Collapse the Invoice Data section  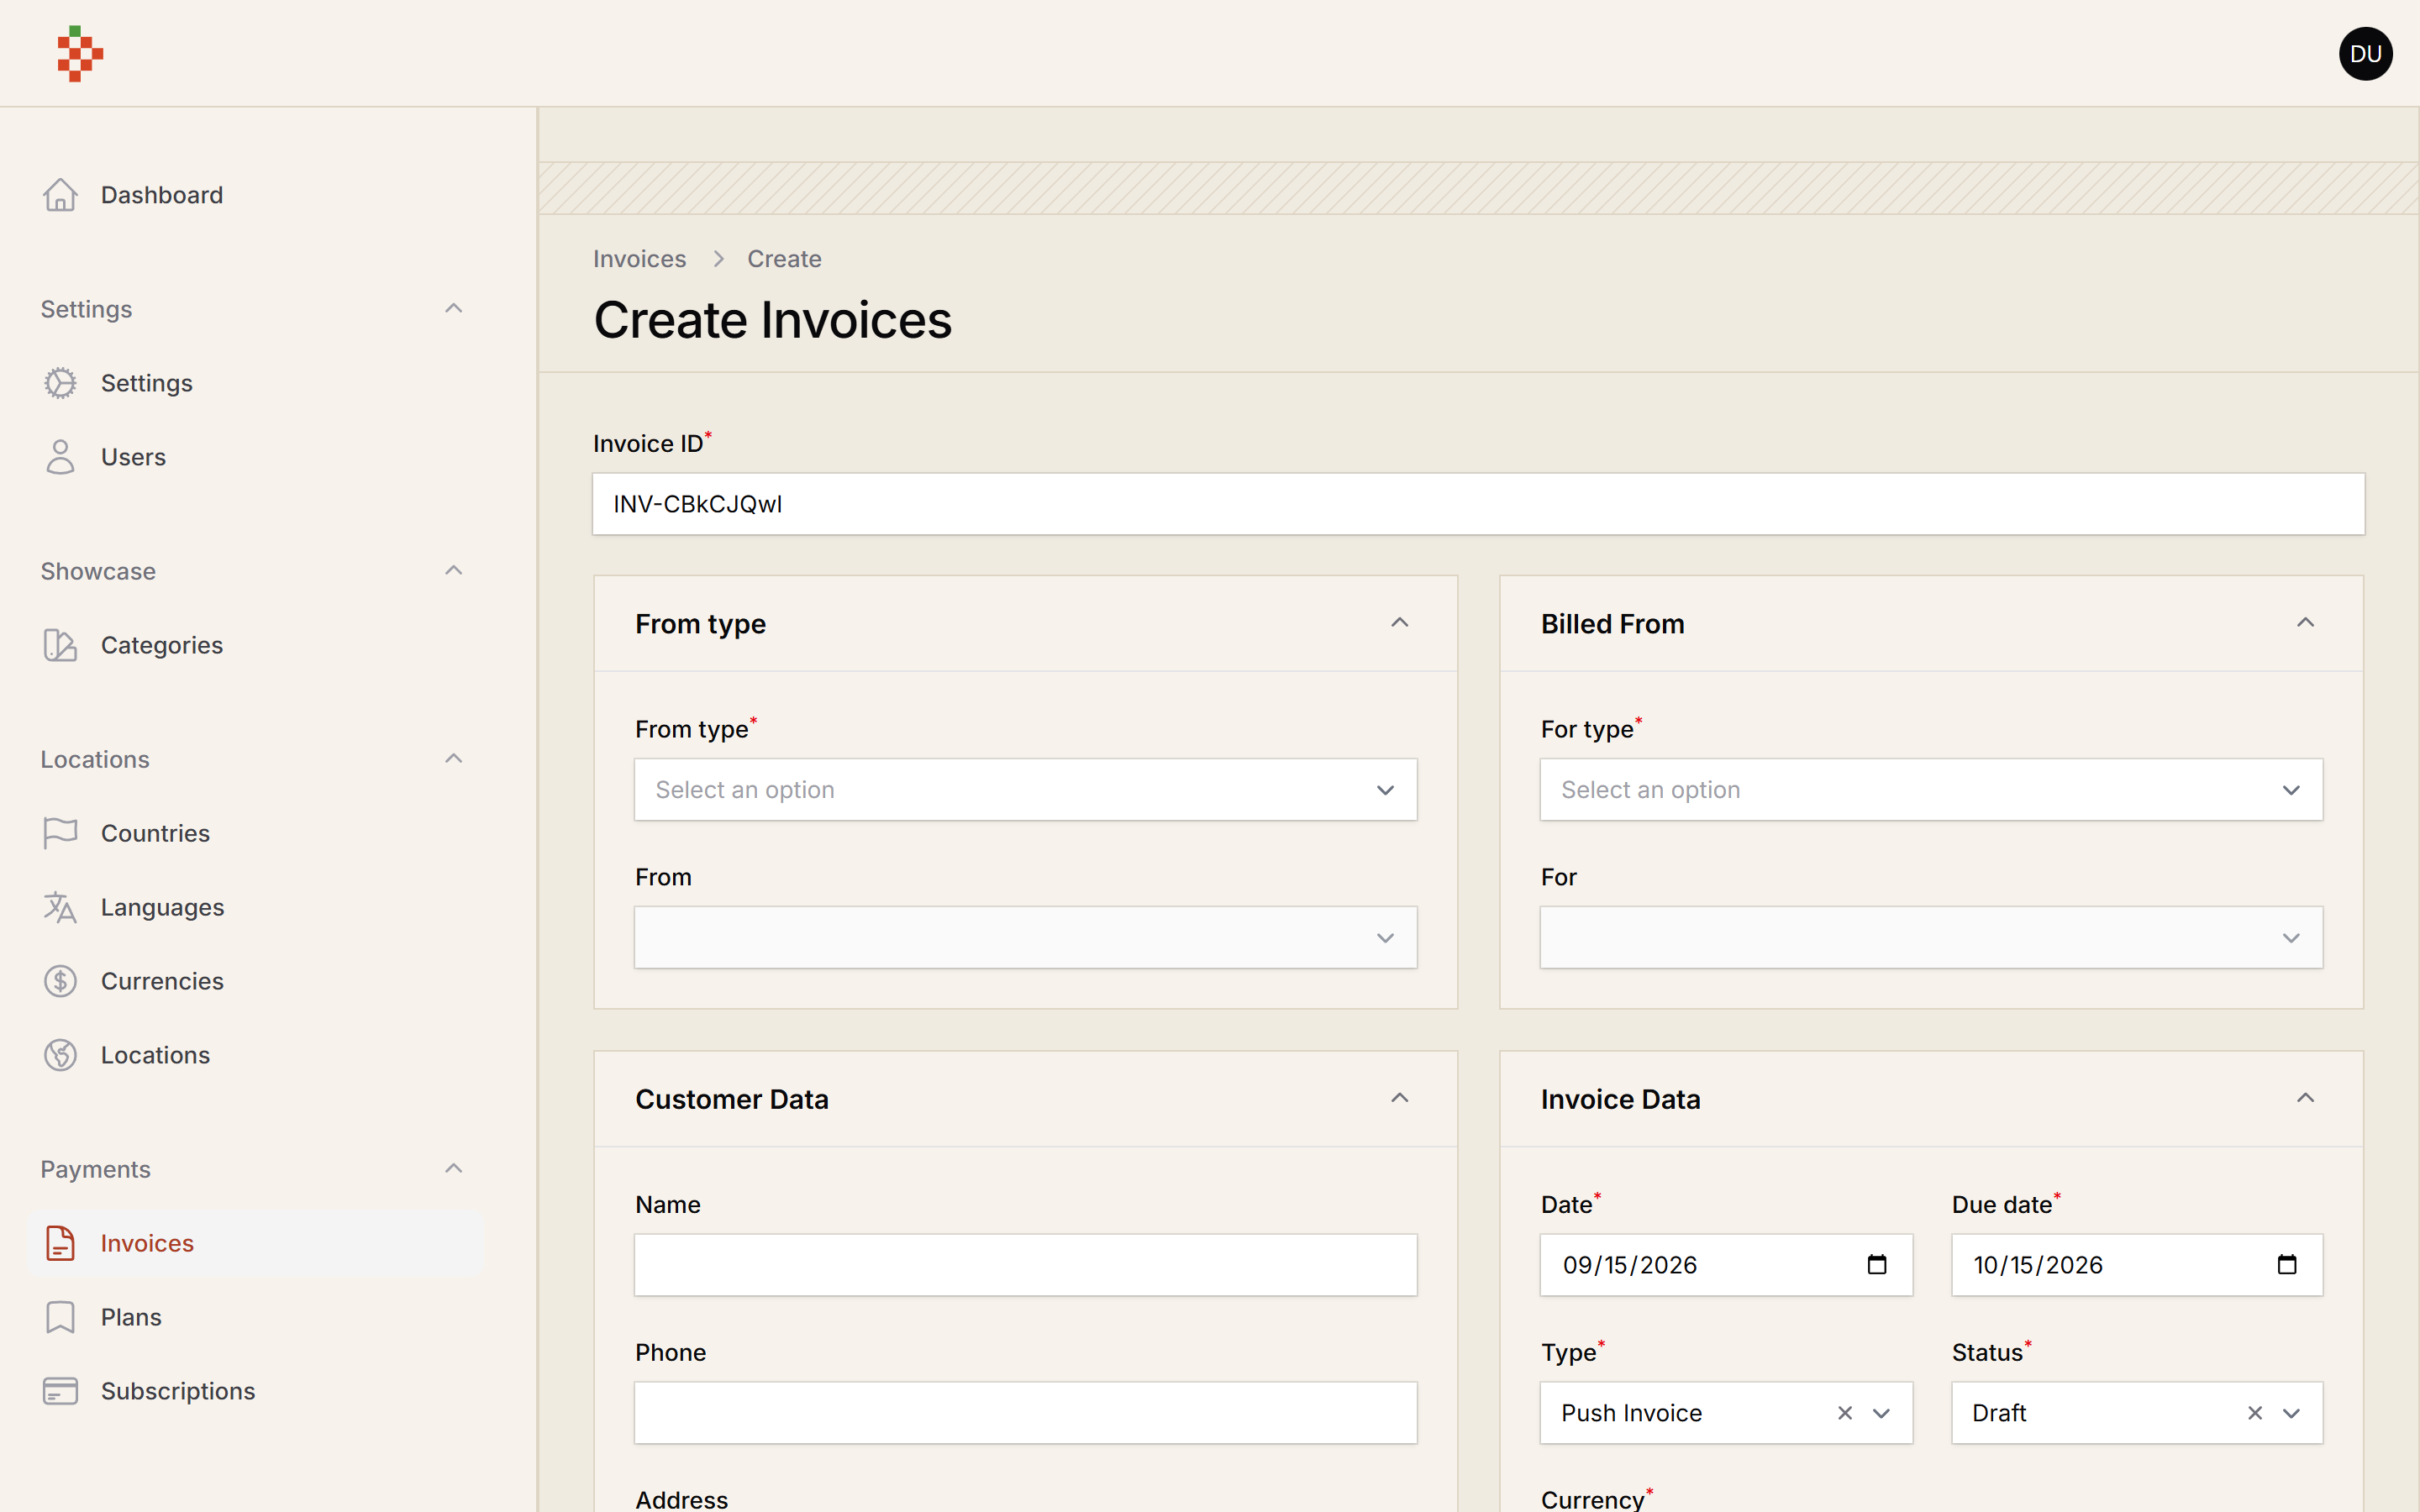[2305, 1099]
